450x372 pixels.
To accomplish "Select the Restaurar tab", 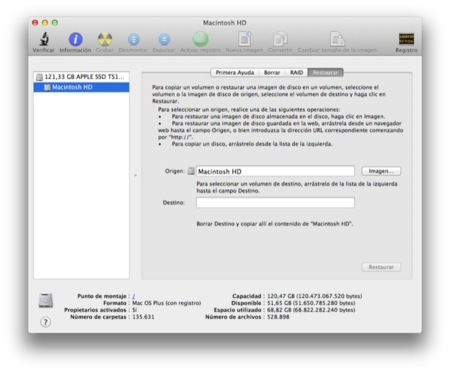I will tap(325, 72).
